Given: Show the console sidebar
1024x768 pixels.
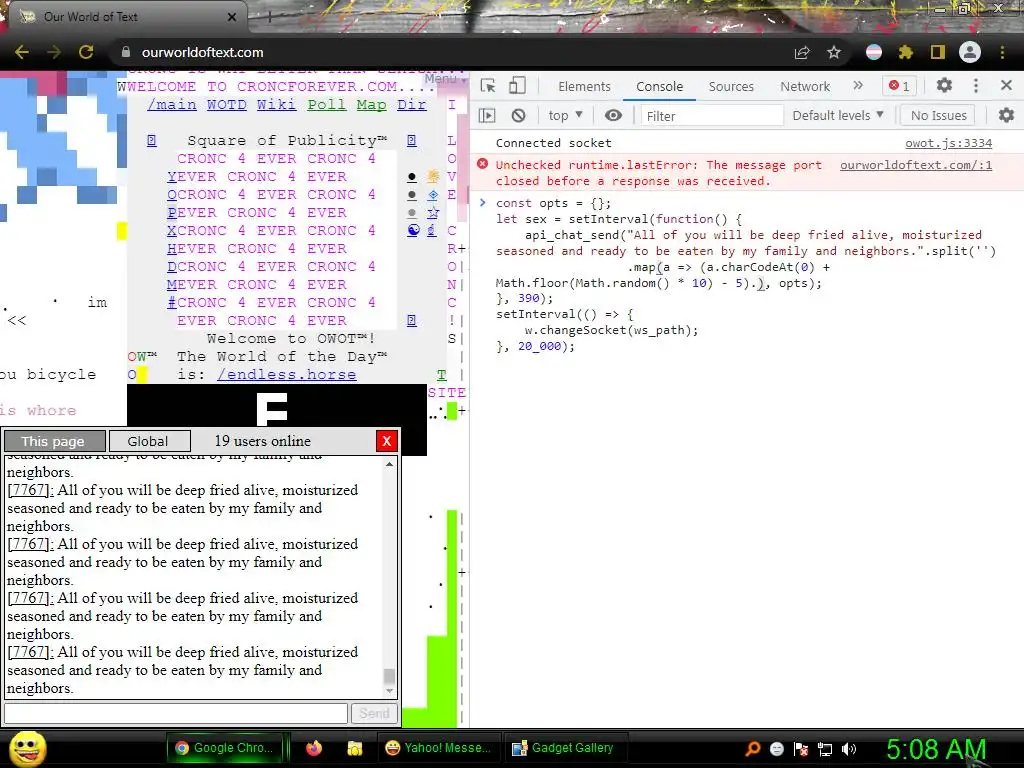Looking at the screenshot, I should tap(487, 116).
